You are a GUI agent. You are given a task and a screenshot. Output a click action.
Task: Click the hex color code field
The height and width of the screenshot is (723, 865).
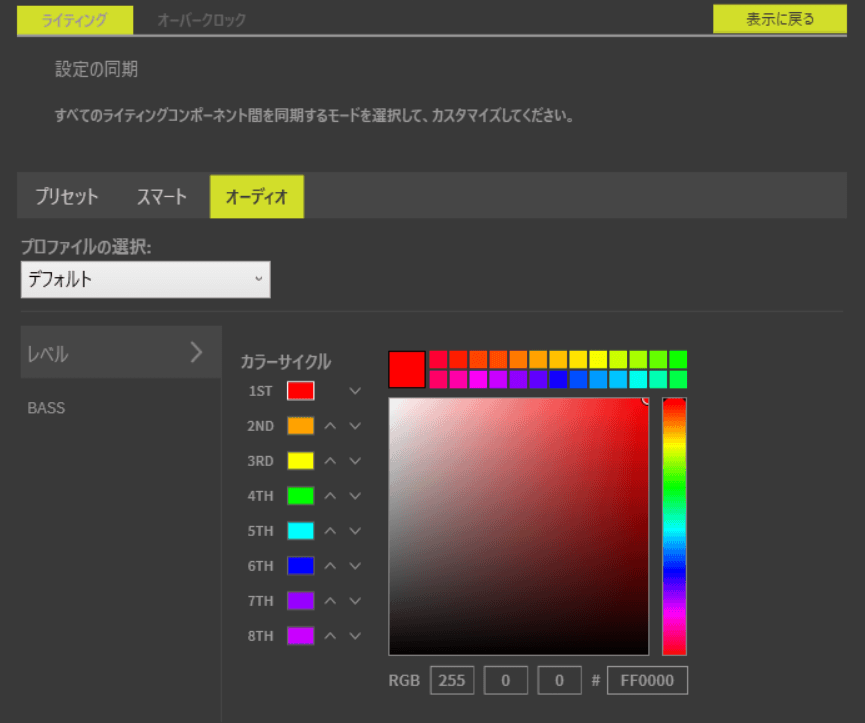coord(647,681)
